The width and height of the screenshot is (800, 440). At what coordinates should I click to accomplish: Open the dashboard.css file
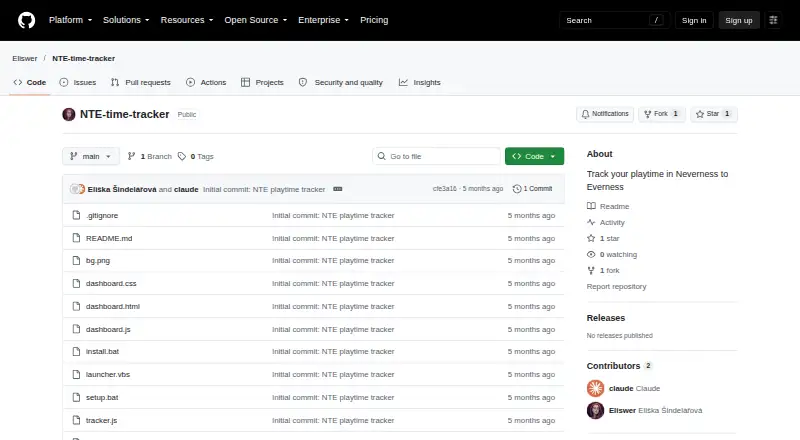(111, 283)
